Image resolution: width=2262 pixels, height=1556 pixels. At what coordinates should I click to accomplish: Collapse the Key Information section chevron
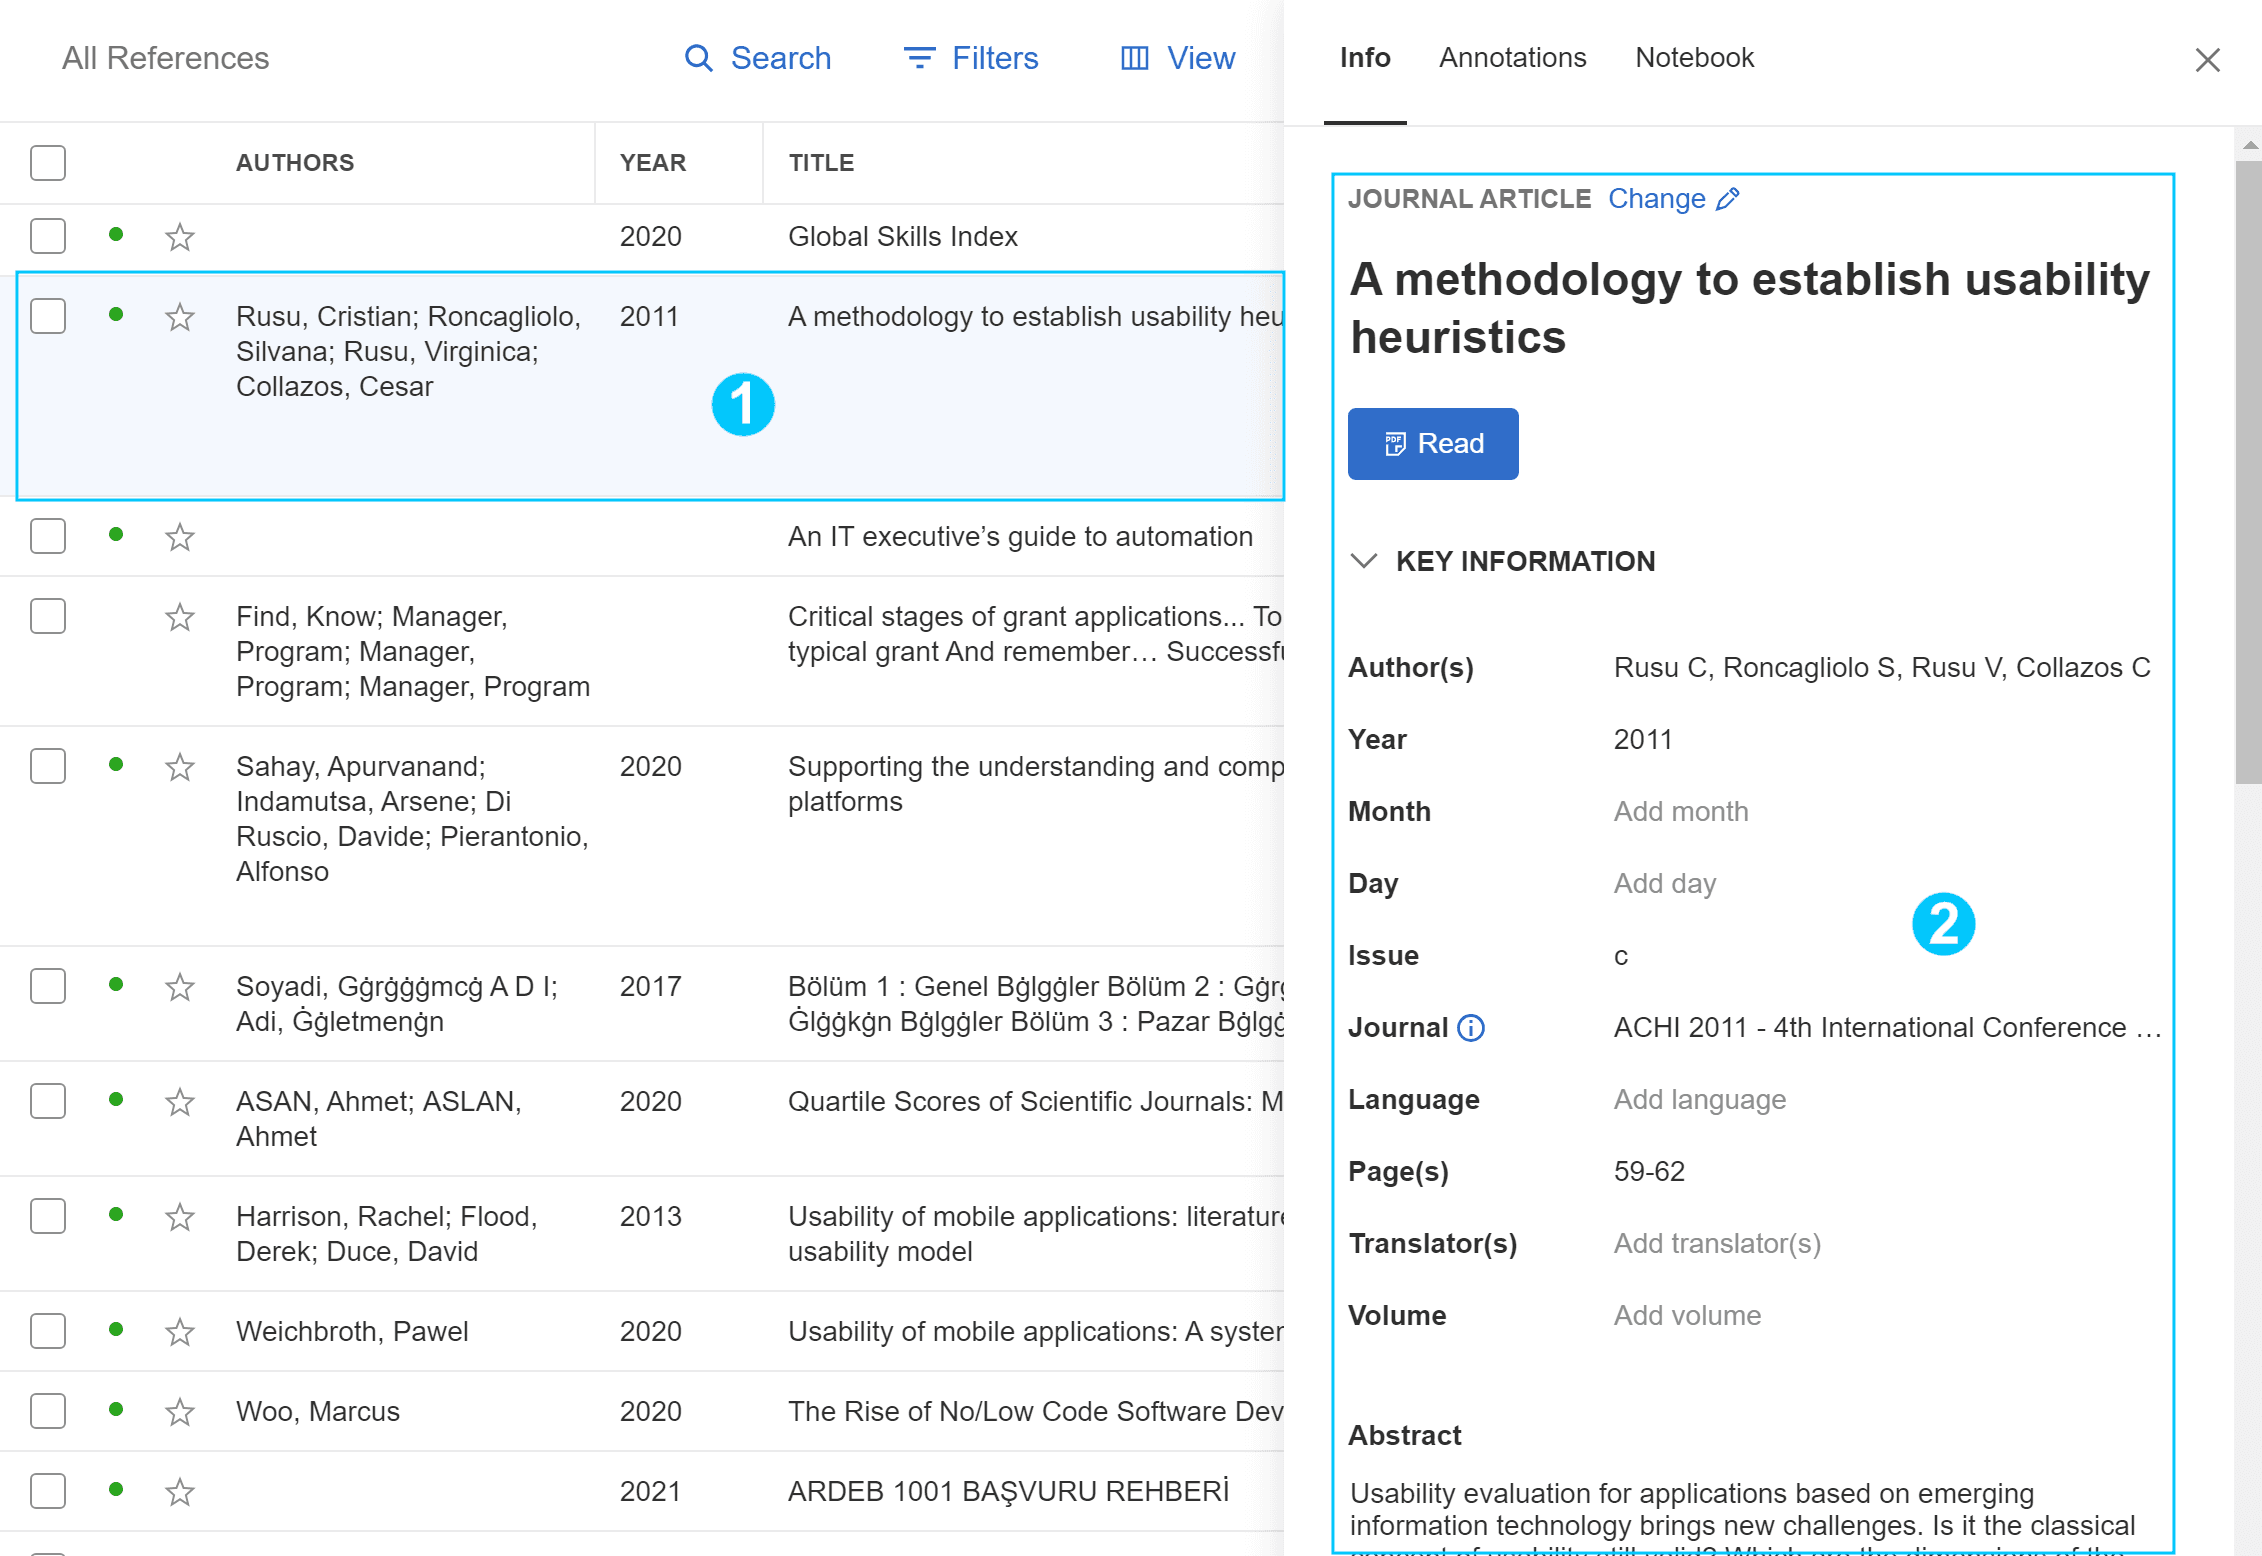[1364, 561]
